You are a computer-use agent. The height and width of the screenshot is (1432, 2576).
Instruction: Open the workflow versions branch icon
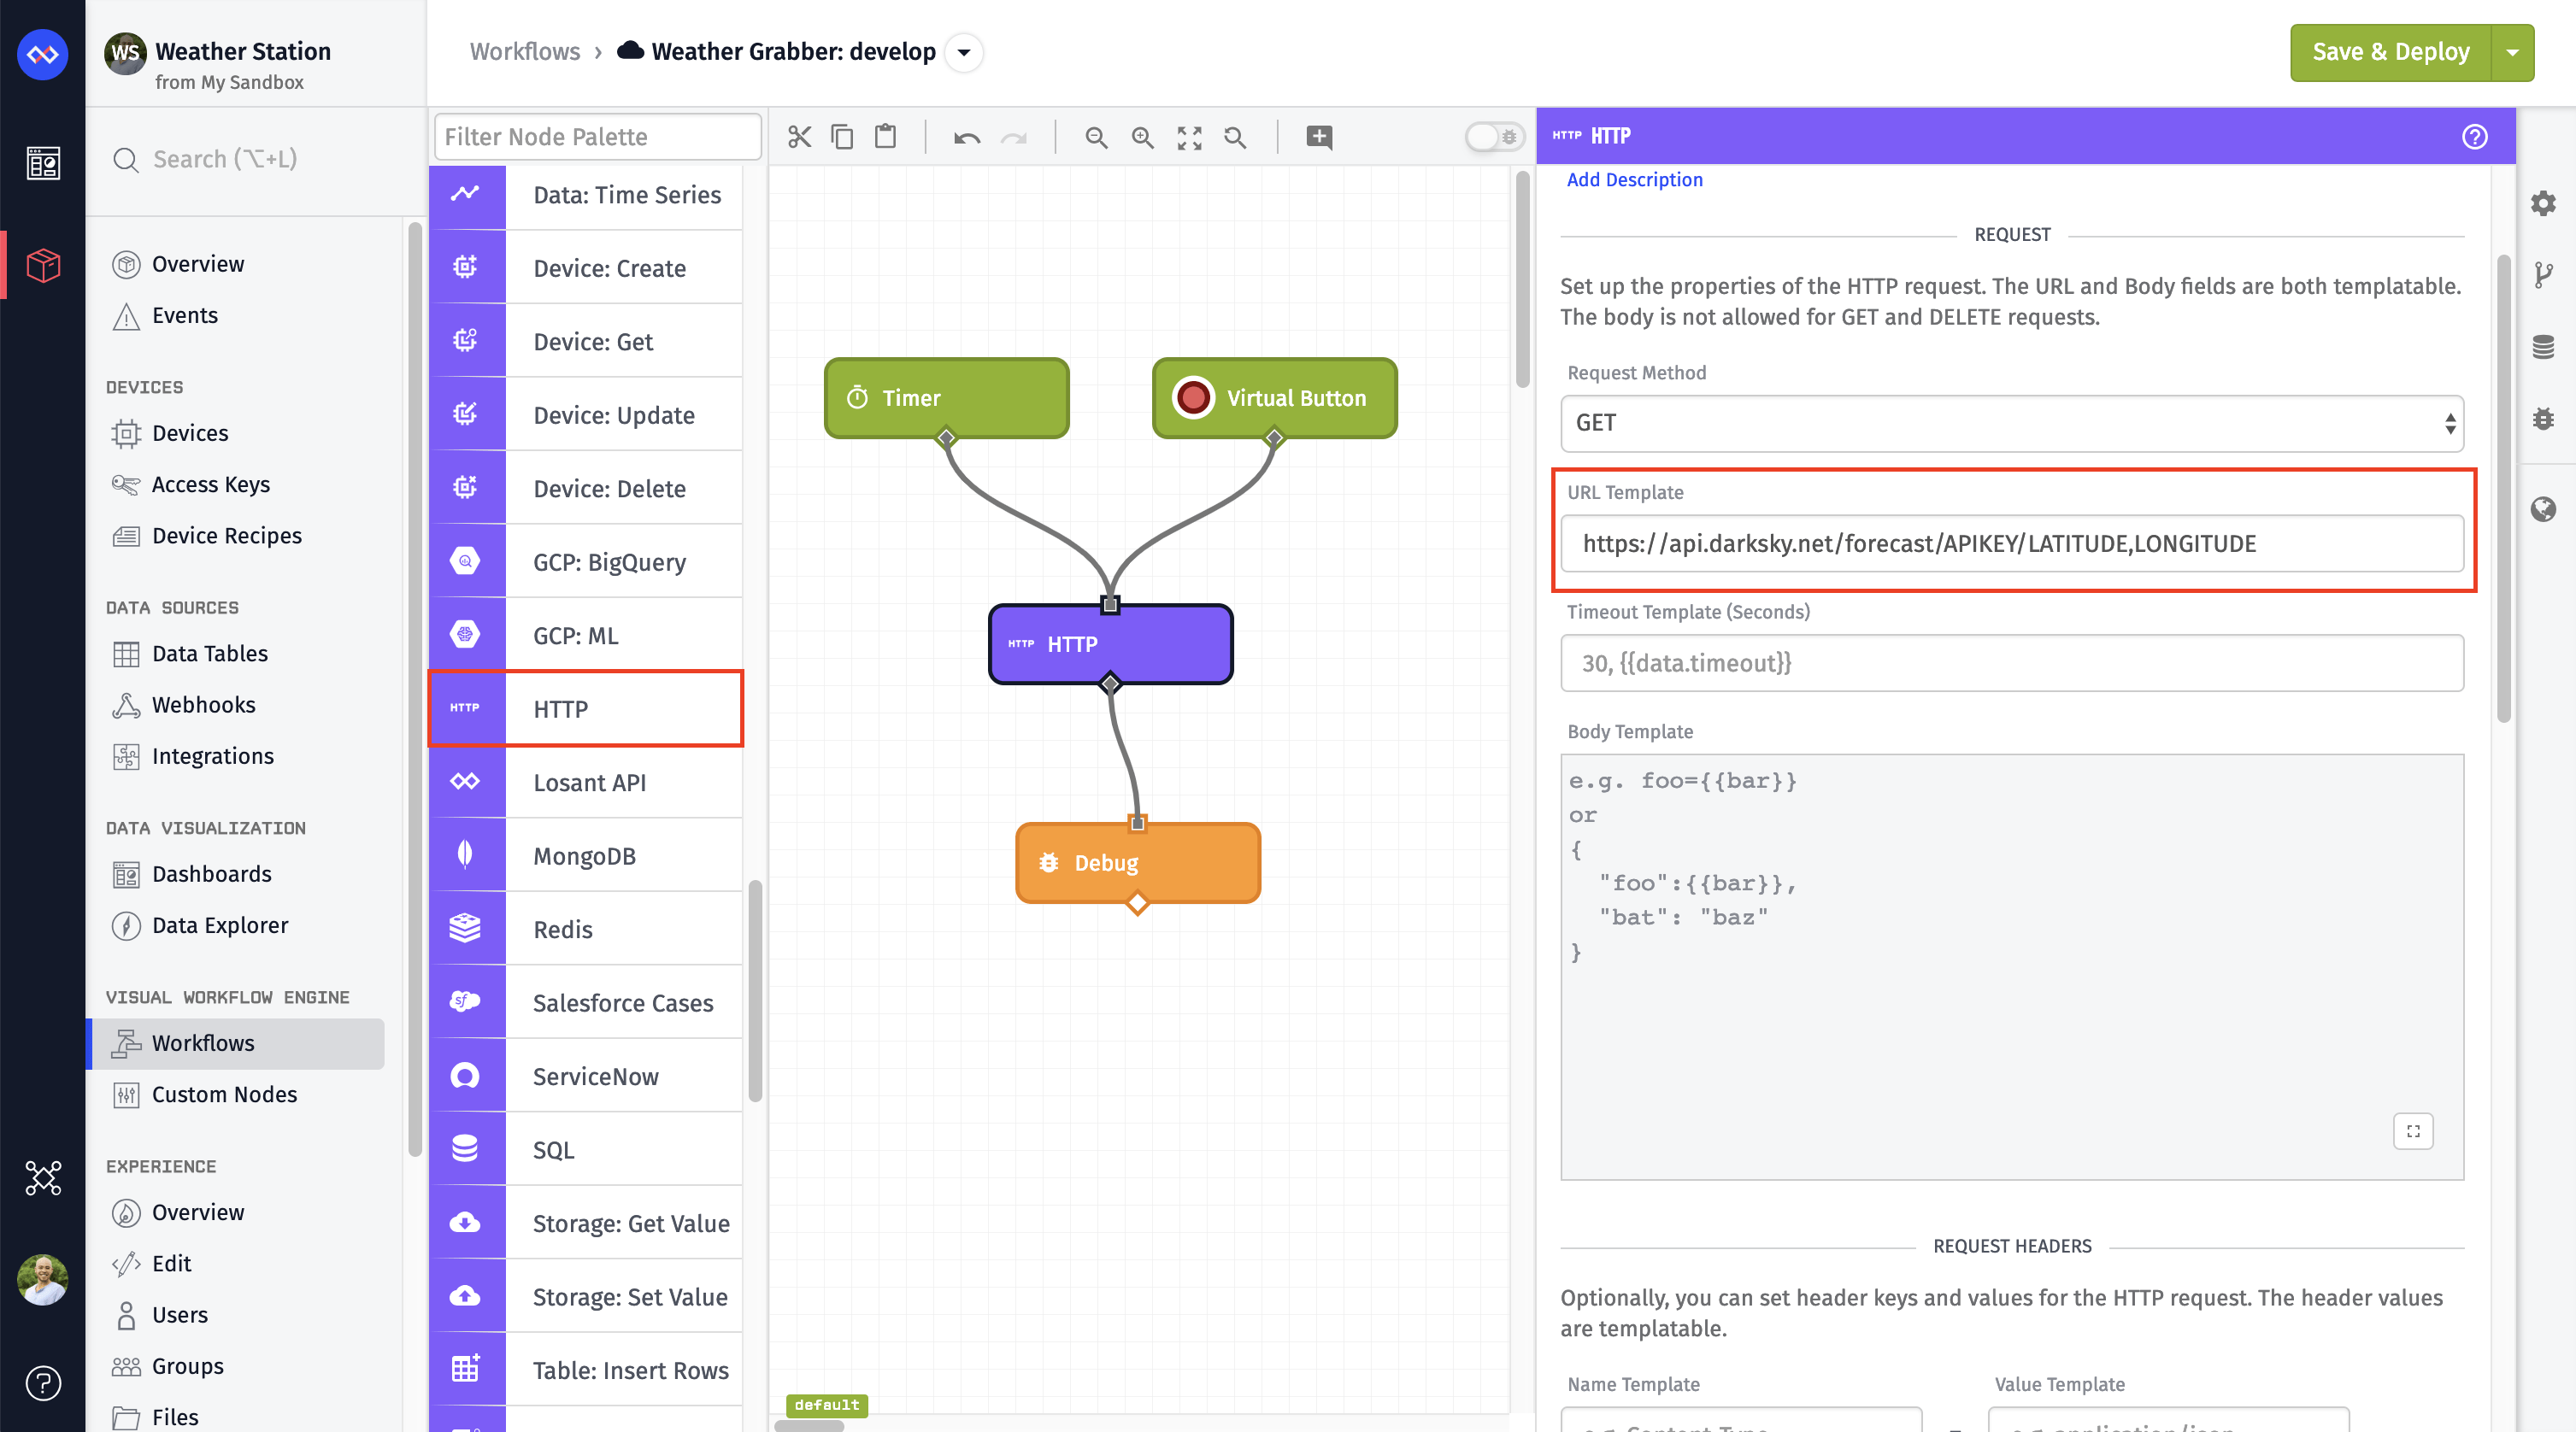click(x=2543, y=274)
